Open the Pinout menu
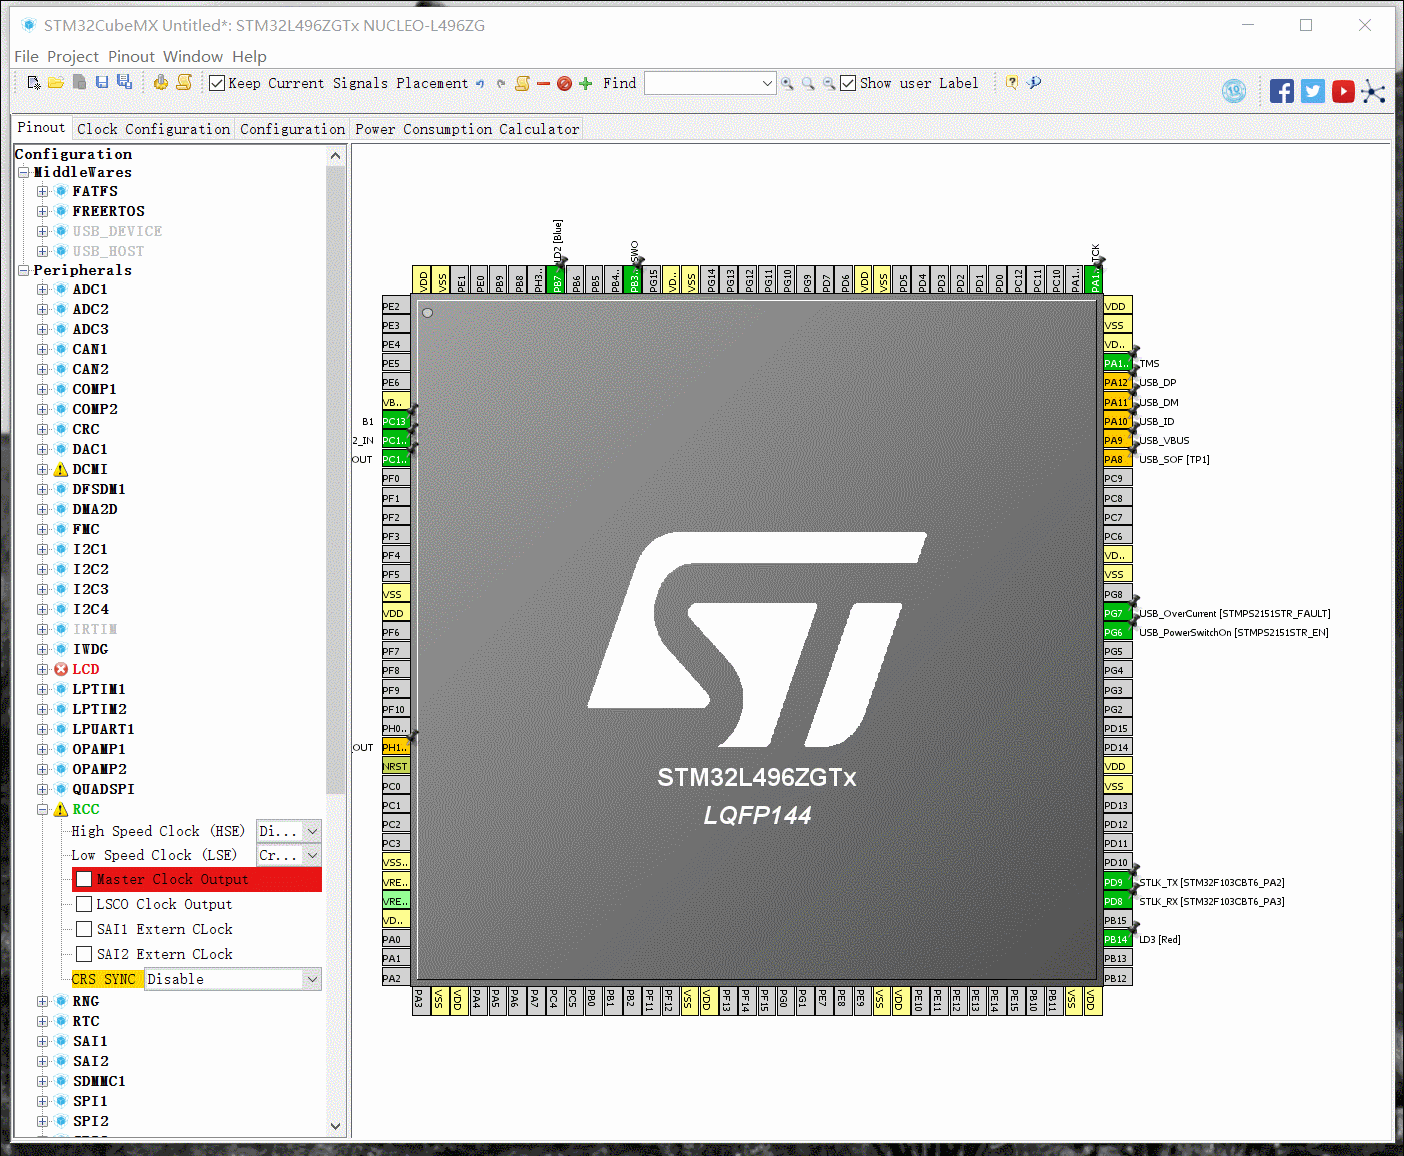 131,57
